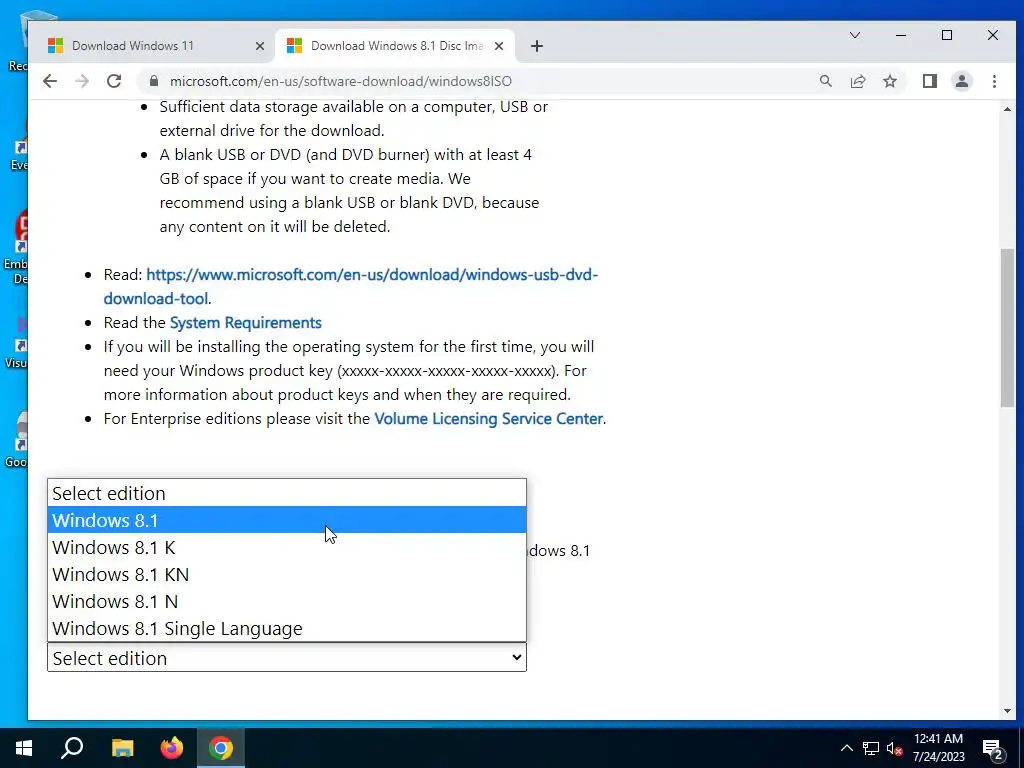Maximize the Chrome window

(946, 35)
